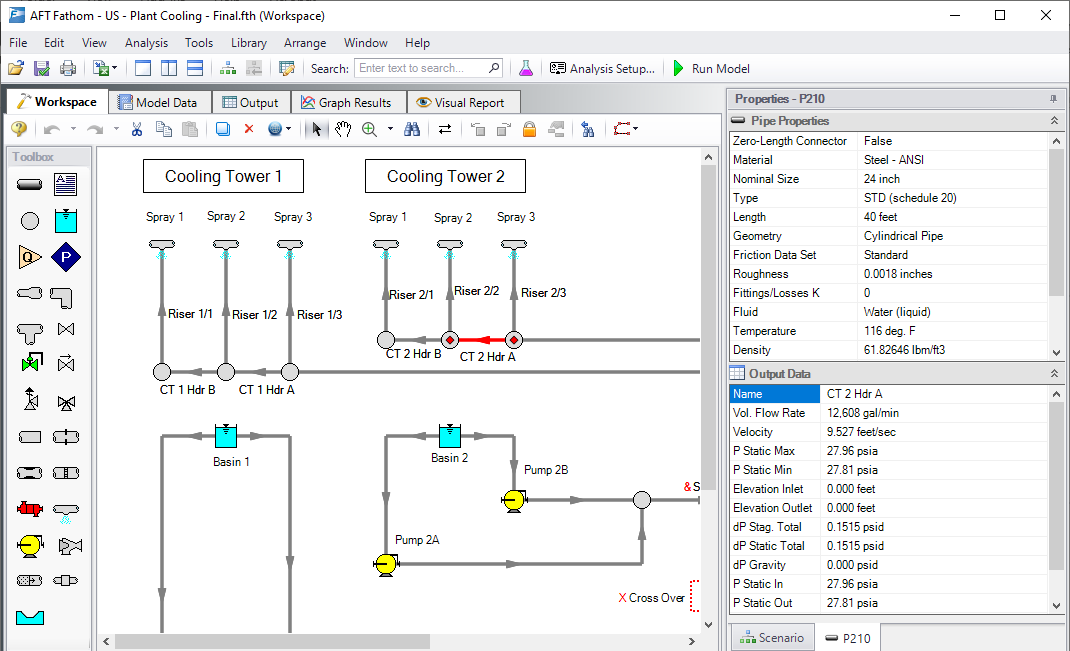Click the Annotation tool in Toolbox

66,184
